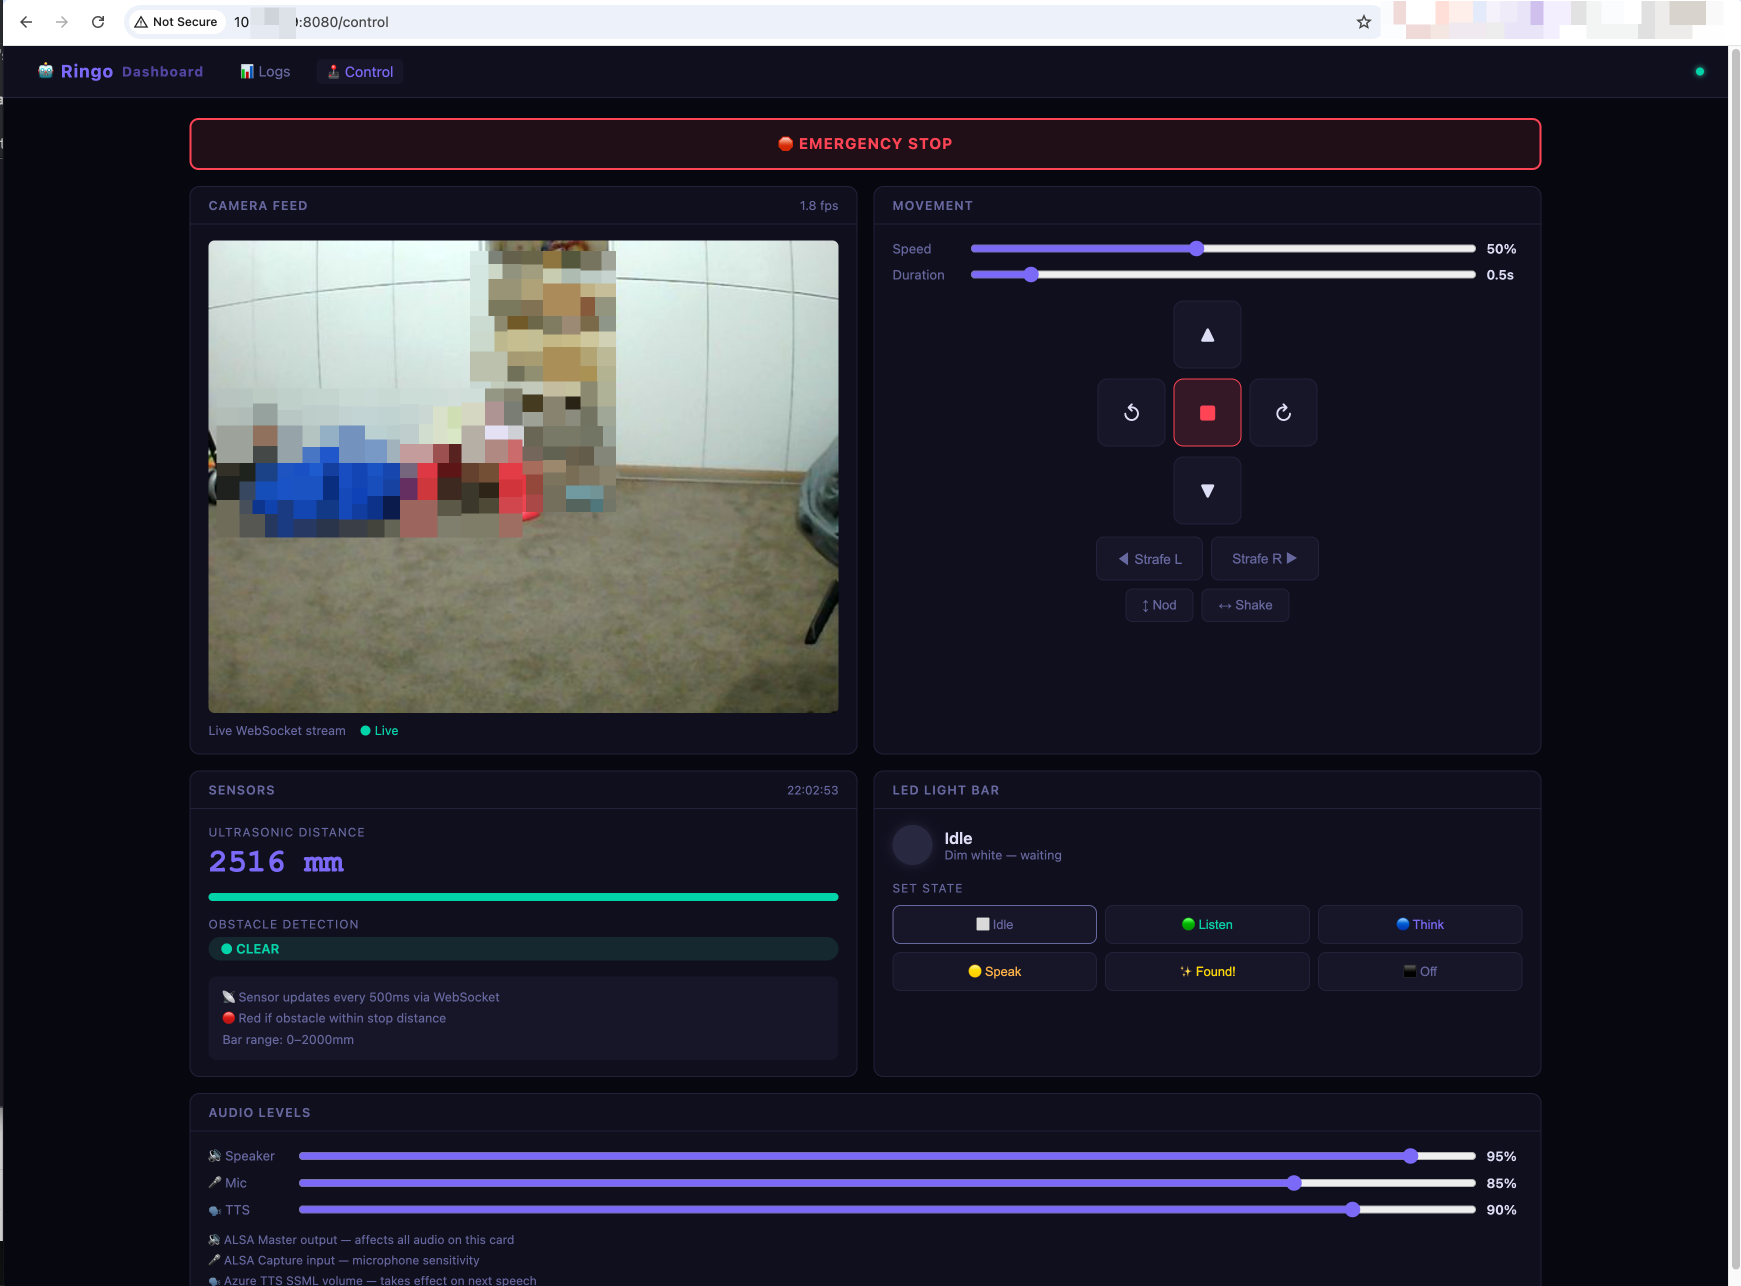Image resolution: width=1741 pixels, height=1286 pixels.
Task: Adjust the TTS volume slider
Action: [887, 1210]
